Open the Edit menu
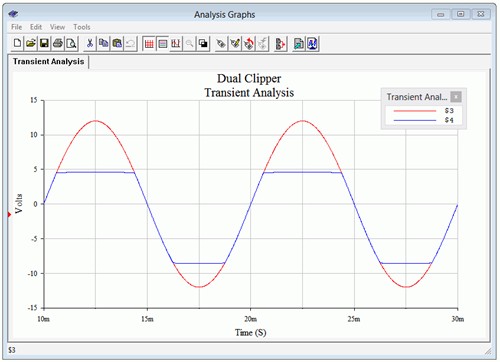Screen dimensions: 500x362 click(36, 27)
